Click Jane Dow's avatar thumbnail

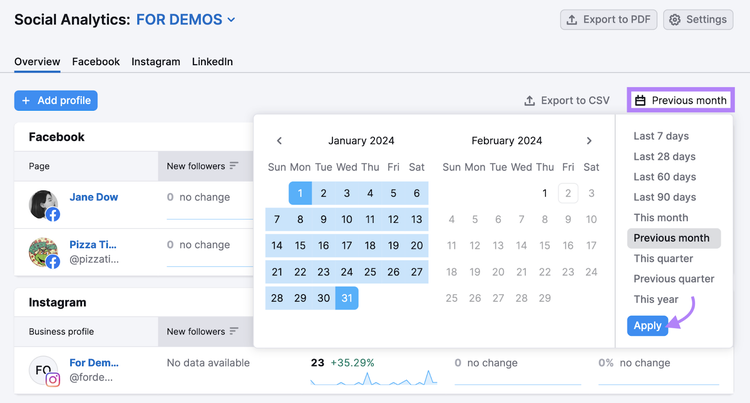point(44,205)
